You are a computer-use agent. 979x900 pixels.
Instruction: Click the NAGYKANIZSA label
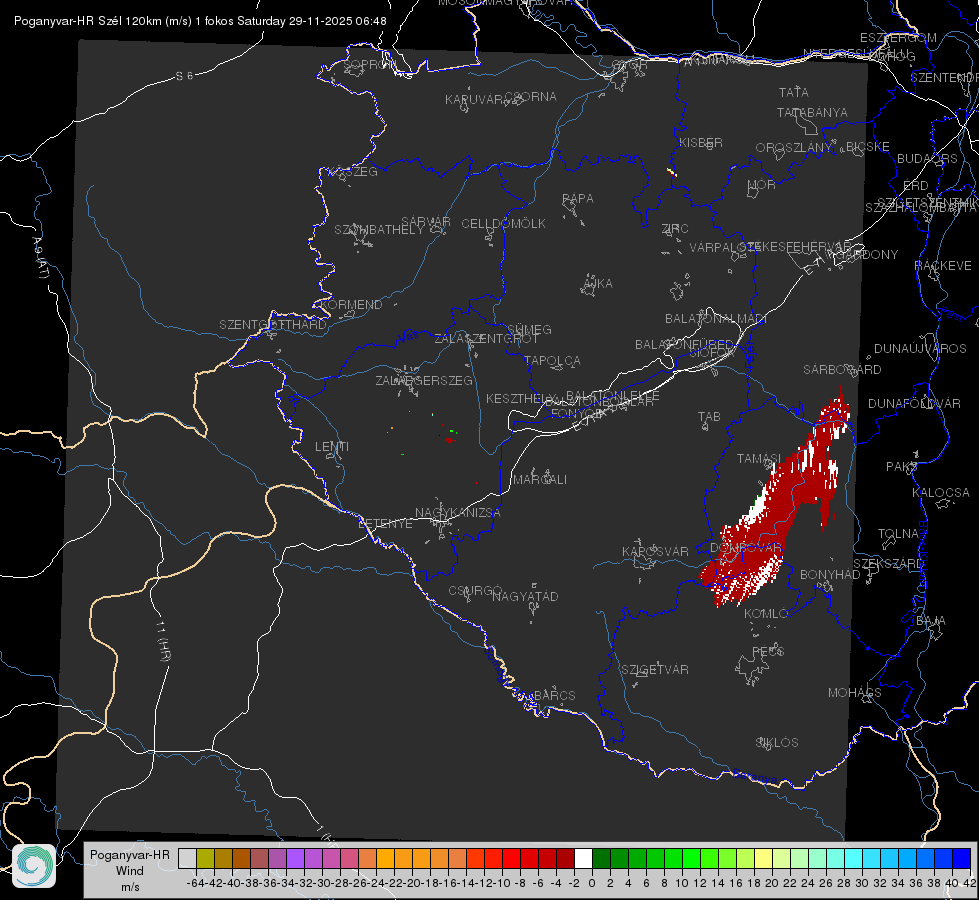[x=458, y=513]
